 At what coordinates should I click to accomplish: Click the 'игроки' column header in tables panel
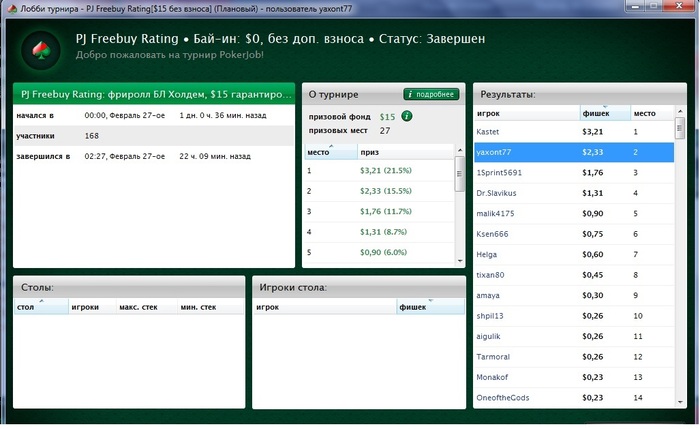coord(92,307)
